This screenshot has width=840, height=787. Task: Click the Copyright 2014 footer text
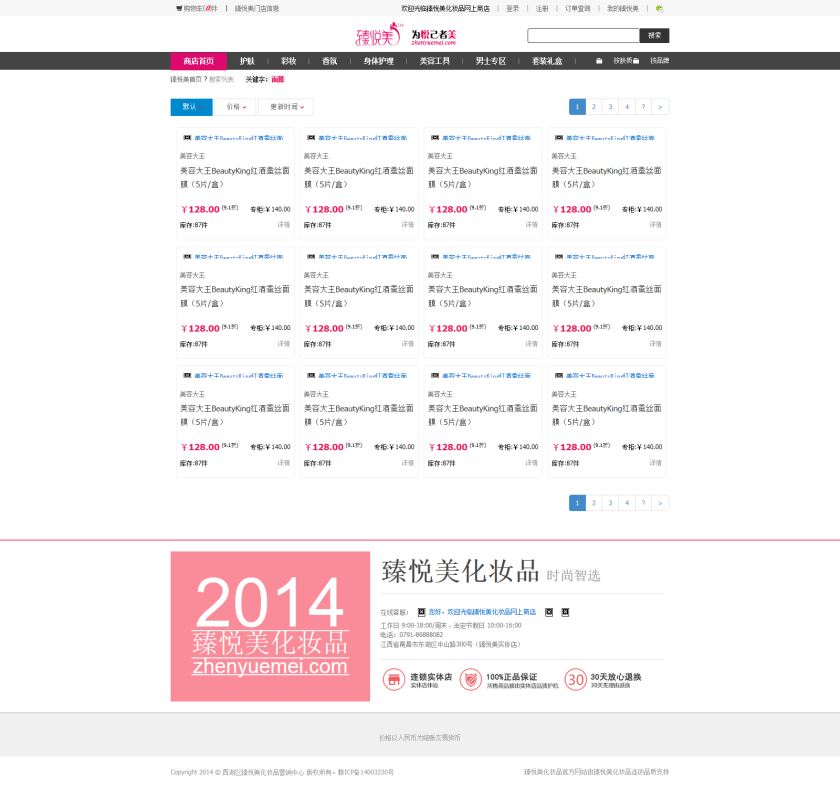click(x=282, y=772)
